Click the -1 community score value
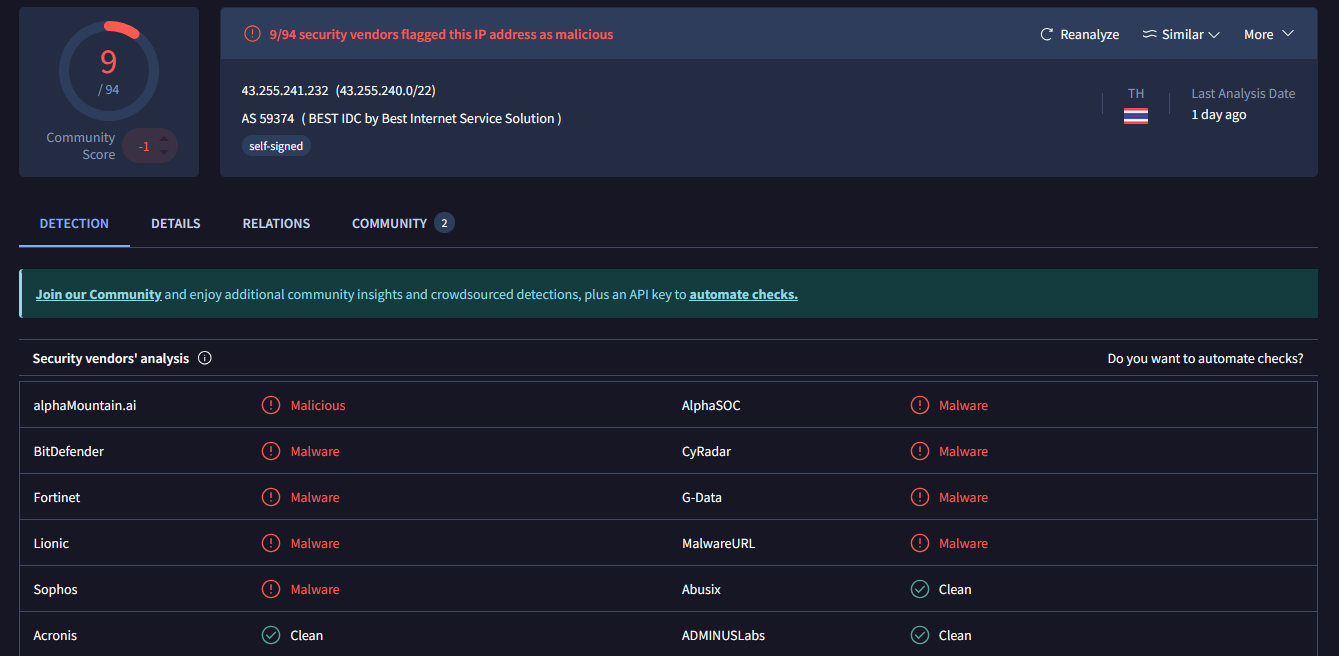This screenshot has width=1339, height=656. (144, 147)
